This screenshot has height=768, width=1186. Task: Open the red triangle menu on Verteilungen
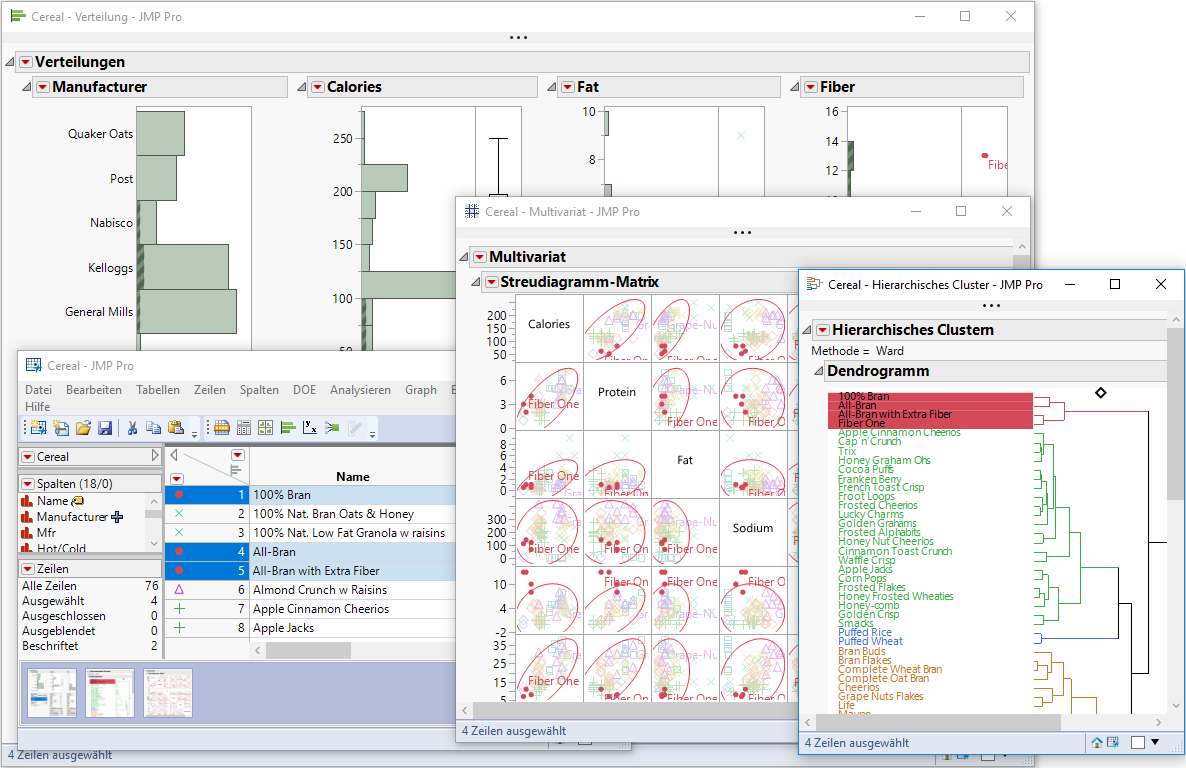25,62
